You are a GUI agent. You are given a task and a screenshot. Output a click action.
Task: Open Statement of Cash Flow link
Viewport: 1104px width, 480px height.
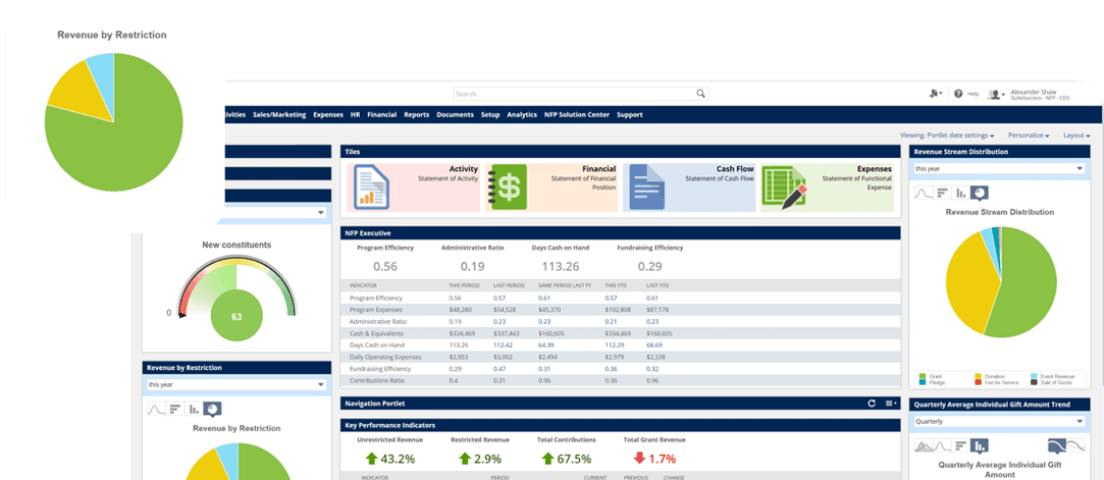tap(720, 179)
